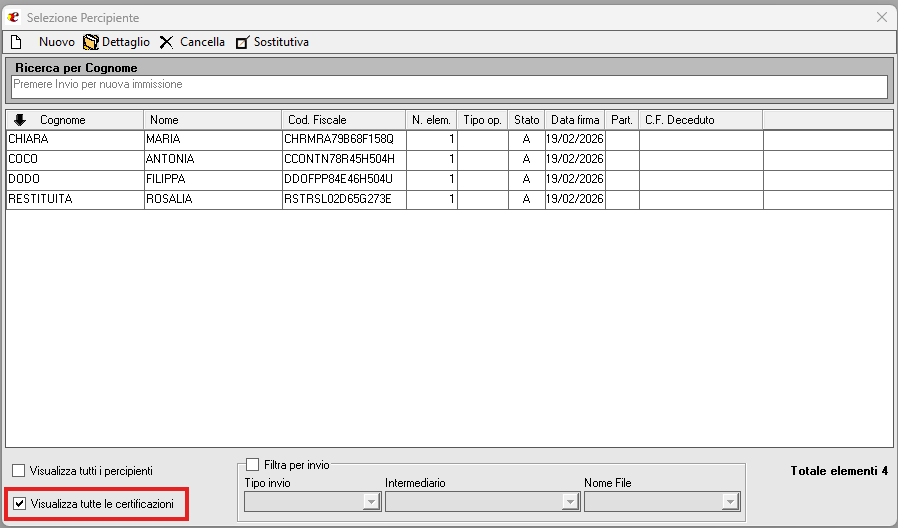Click the Dettaglio folder icon
The image size is (898, 528).
90,42
